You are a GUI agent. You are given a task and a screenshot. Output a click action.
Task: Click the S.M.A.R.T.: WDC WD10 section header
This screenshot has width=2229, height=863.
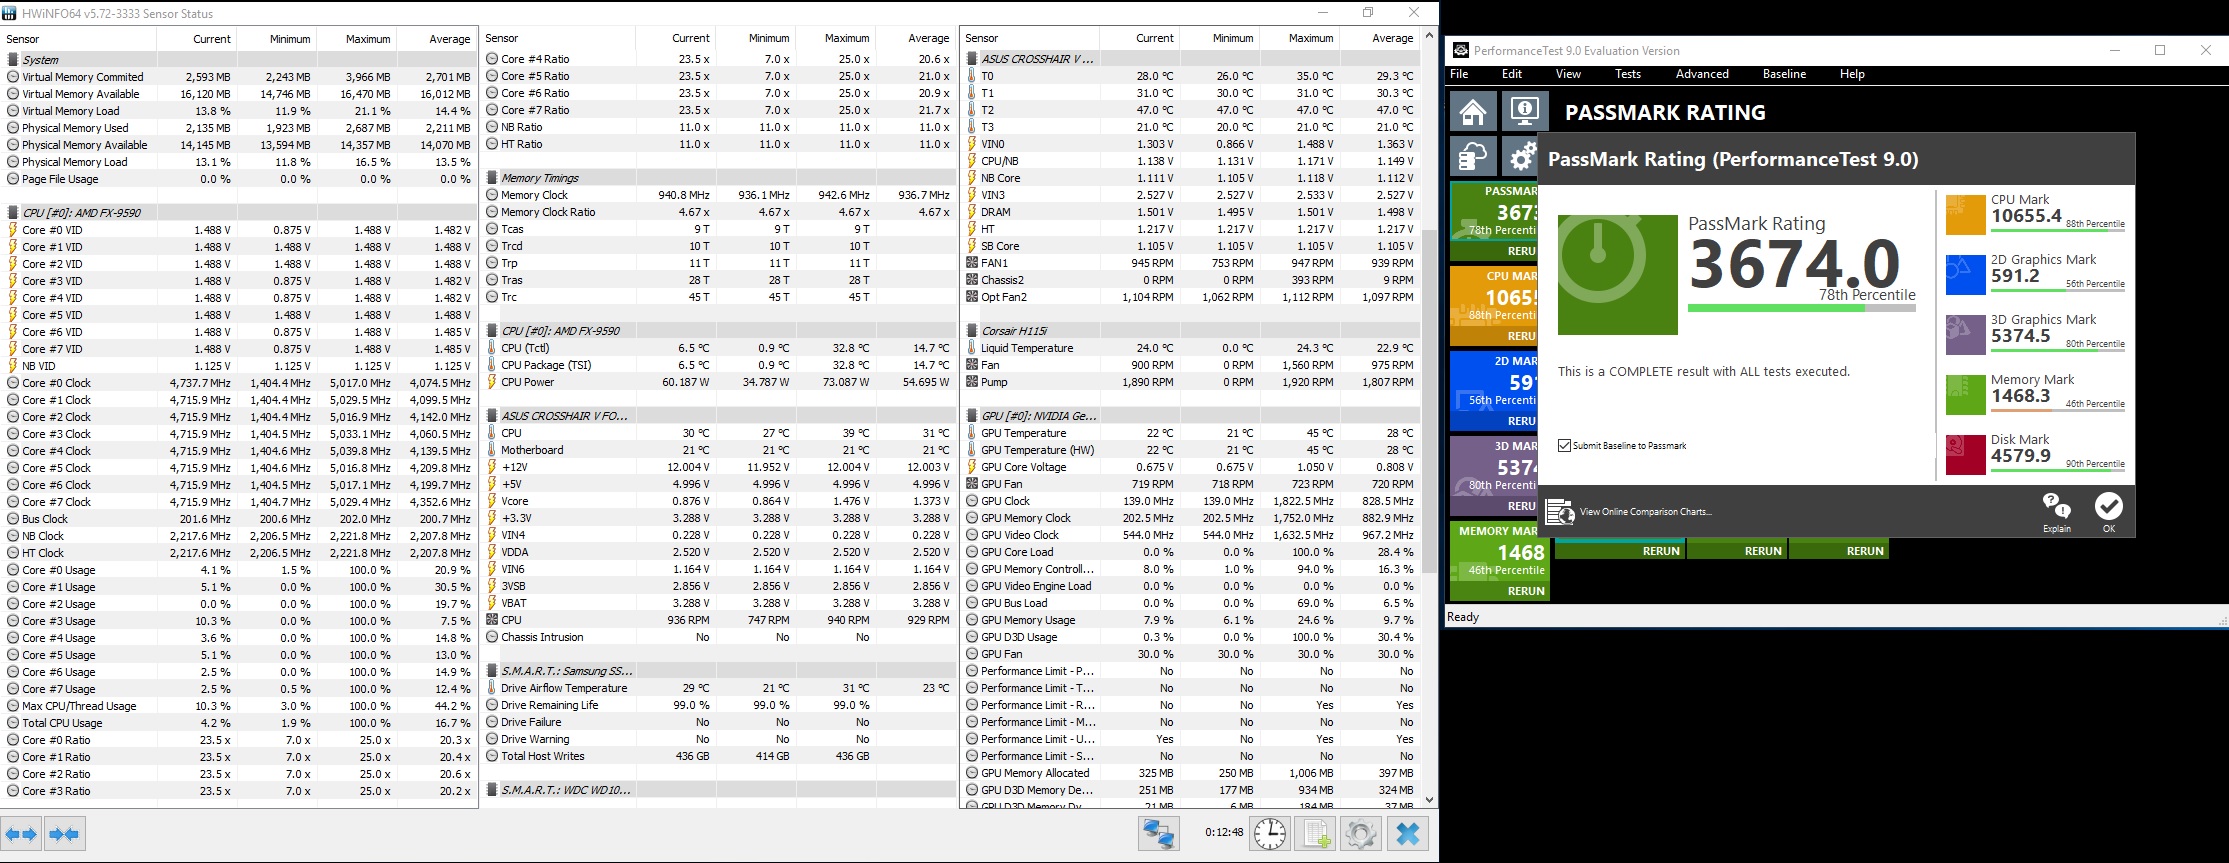click(x=718, y=790)
